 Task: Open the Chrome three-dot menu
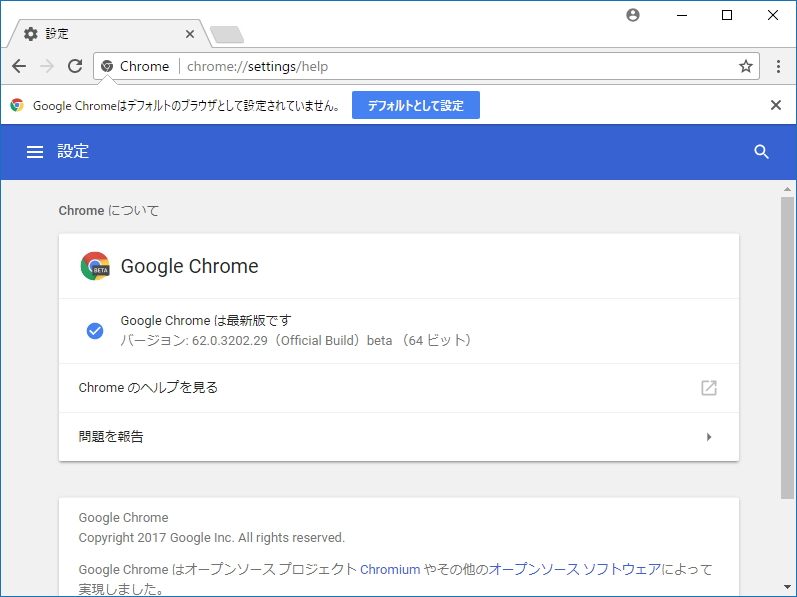tap(778, 66)
